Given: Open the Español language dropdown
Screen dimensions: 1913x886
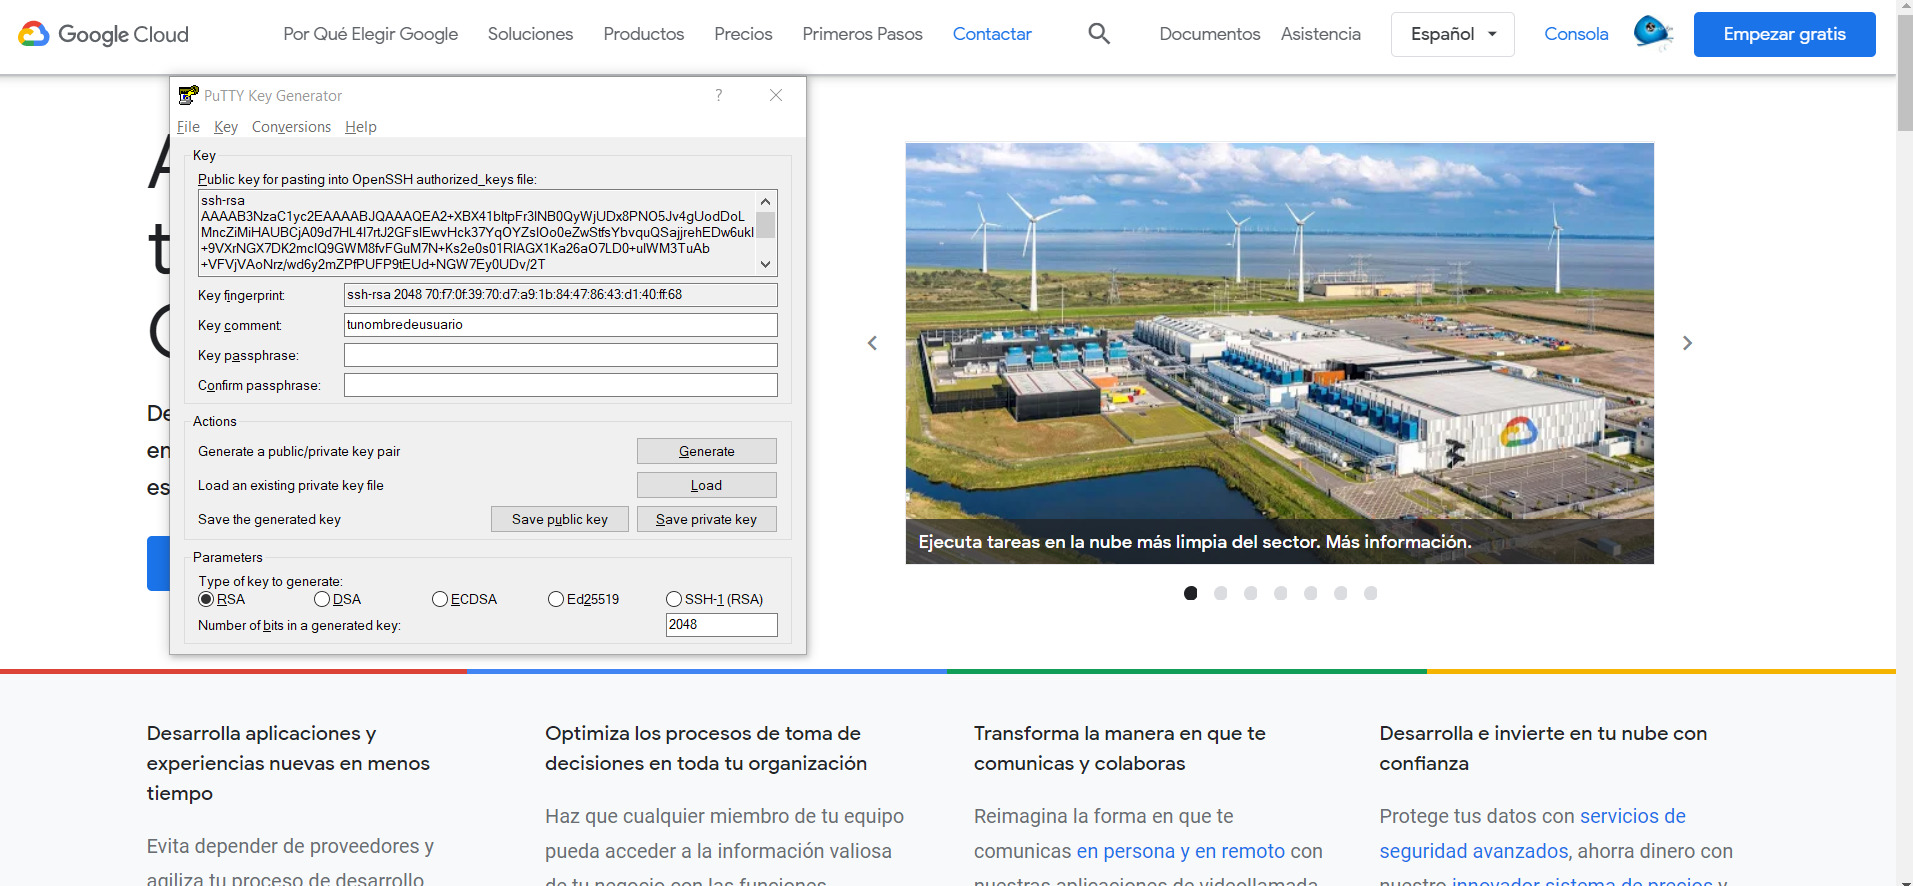Looking at the screenshot, I should point(1452,34).
